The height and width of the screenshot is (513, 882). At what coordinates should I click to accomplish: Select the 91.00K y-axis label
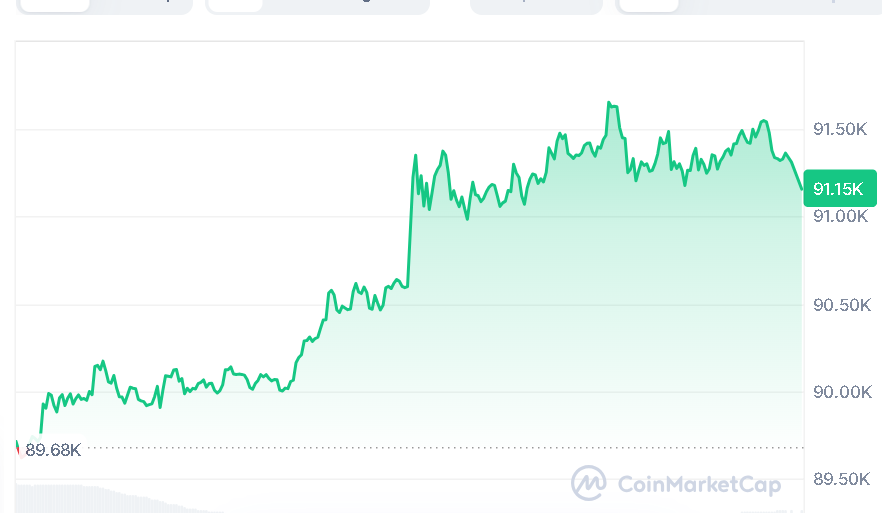[x=840, y=216]
